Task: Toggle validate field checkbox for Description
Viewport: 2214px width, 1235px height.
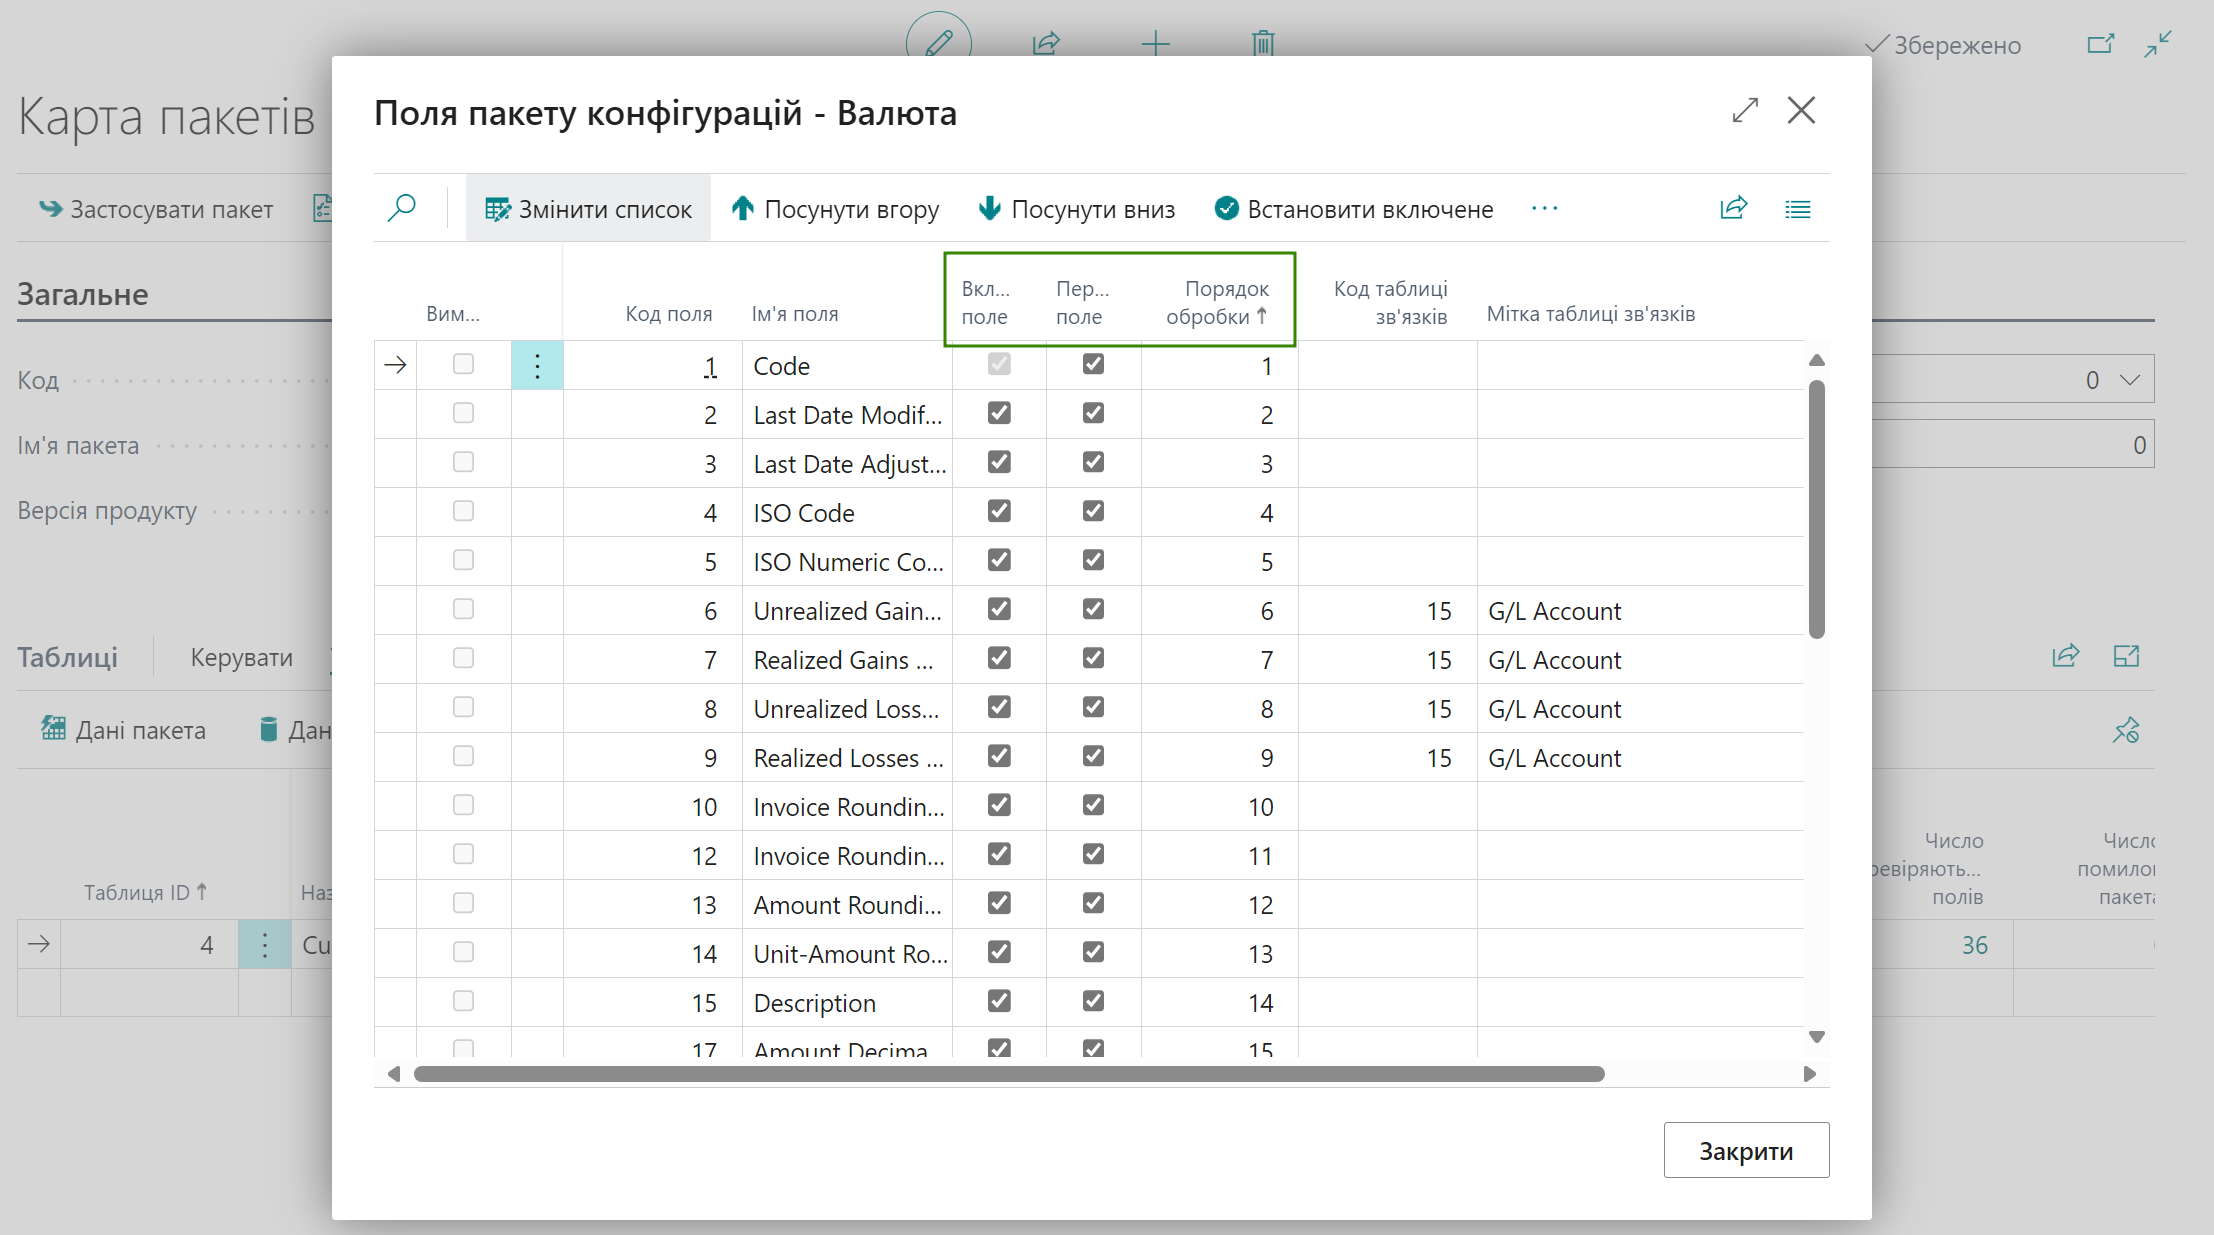Action: [x=1093, y=1001]
